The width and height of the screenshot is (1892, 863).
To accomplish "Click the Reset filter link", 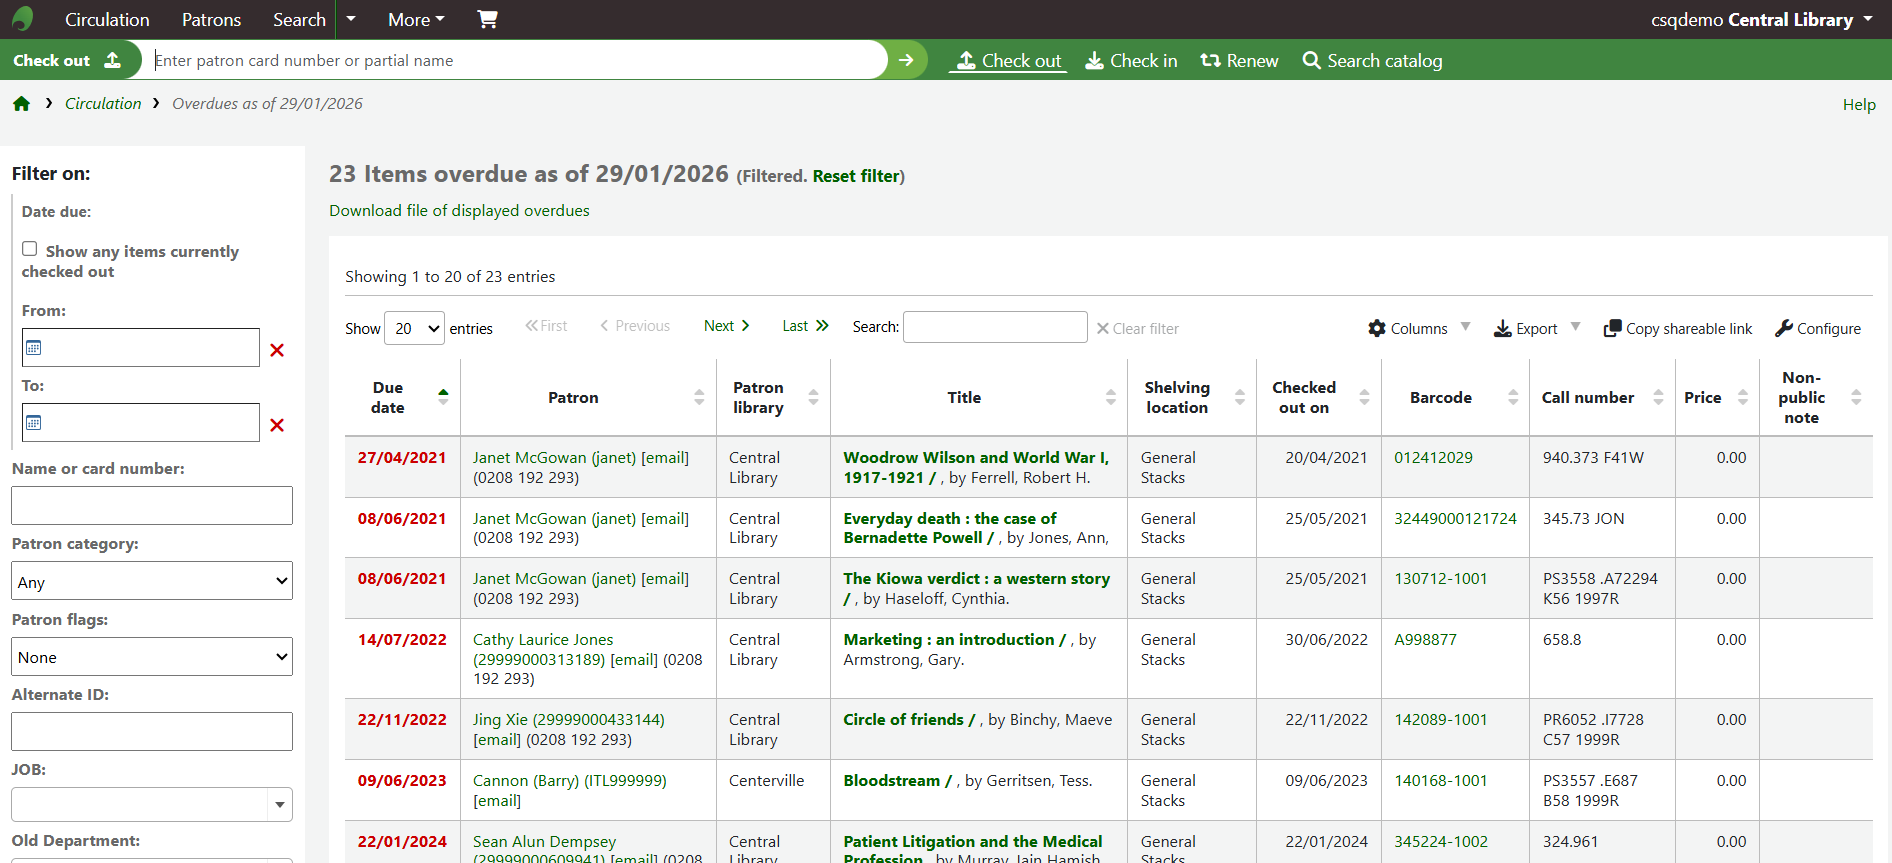I will click(856, 176).
